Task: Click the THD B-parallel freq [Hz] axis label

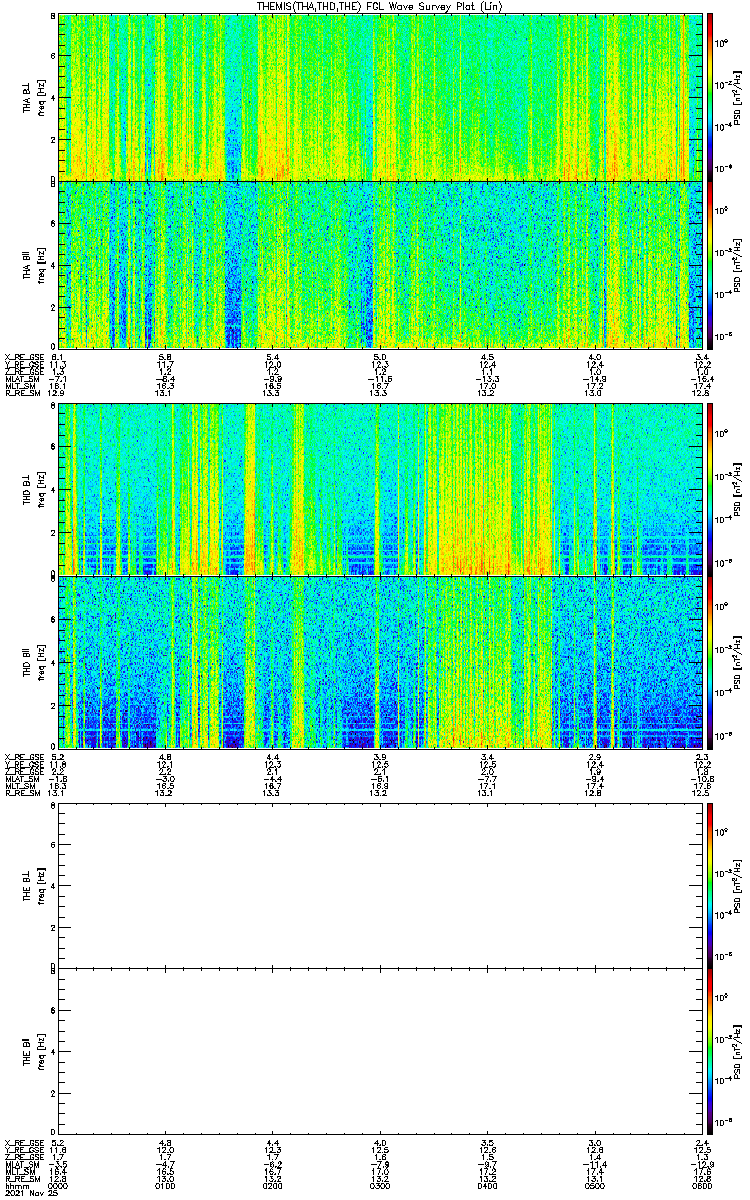Action: pos(44,662)
